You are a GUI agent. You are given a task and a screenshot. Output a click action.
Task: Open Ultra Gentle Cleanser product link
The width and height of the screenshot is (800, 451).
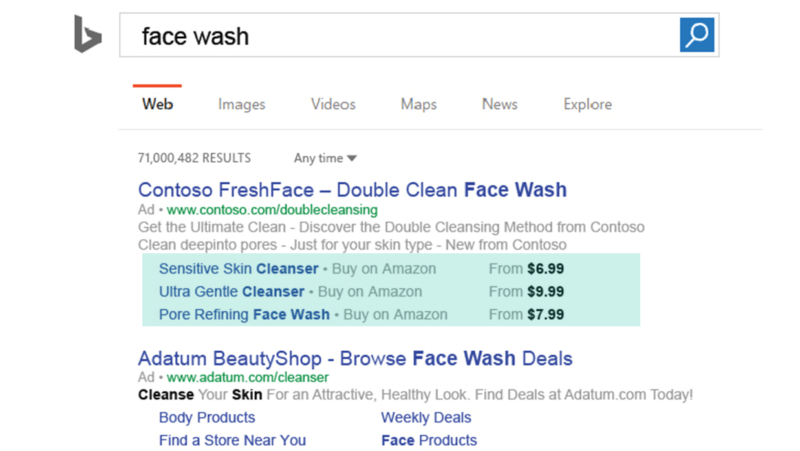click(231, 291)
